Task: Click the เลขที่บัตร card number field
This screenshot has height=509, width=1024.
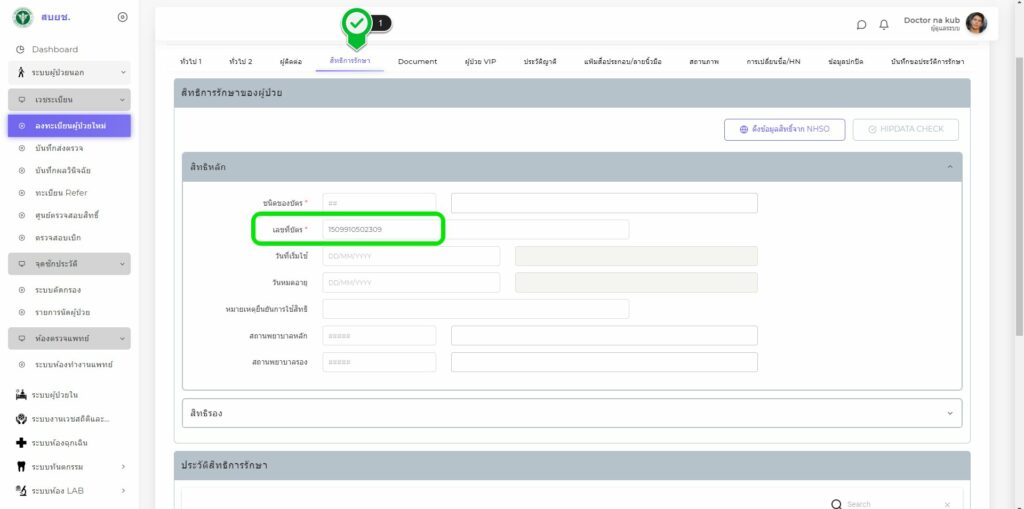Action: 380,230
